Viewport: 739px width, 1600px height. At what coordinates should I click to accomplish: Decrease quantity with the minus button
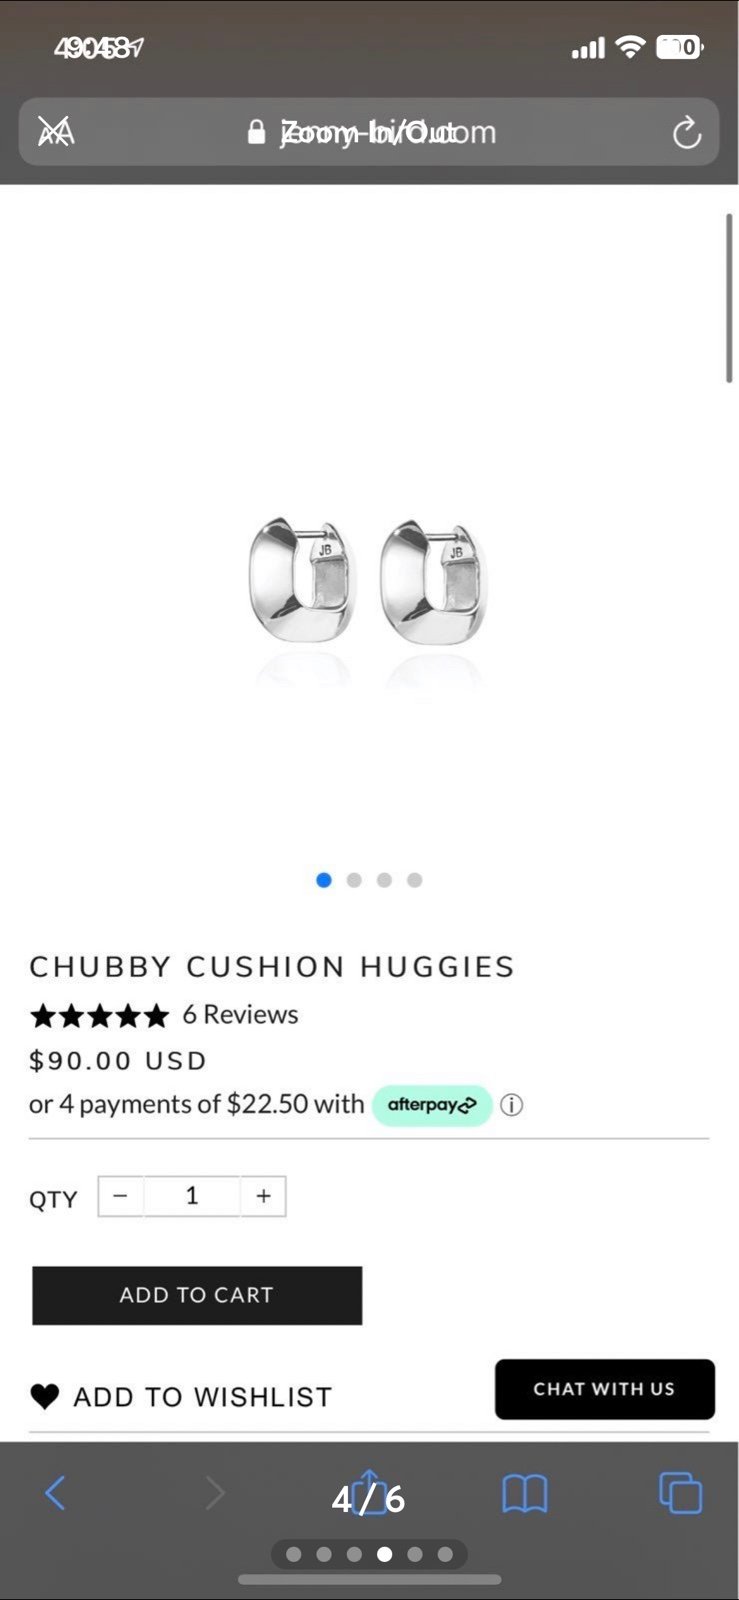[x=121, y=1196]
